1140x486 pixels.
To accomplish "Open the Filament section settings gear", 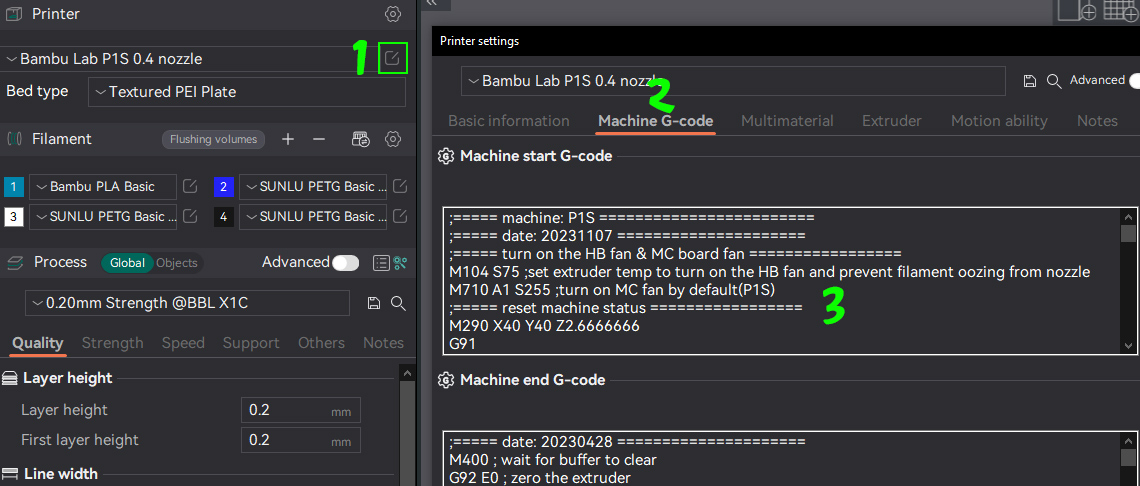I will [393, 139].
